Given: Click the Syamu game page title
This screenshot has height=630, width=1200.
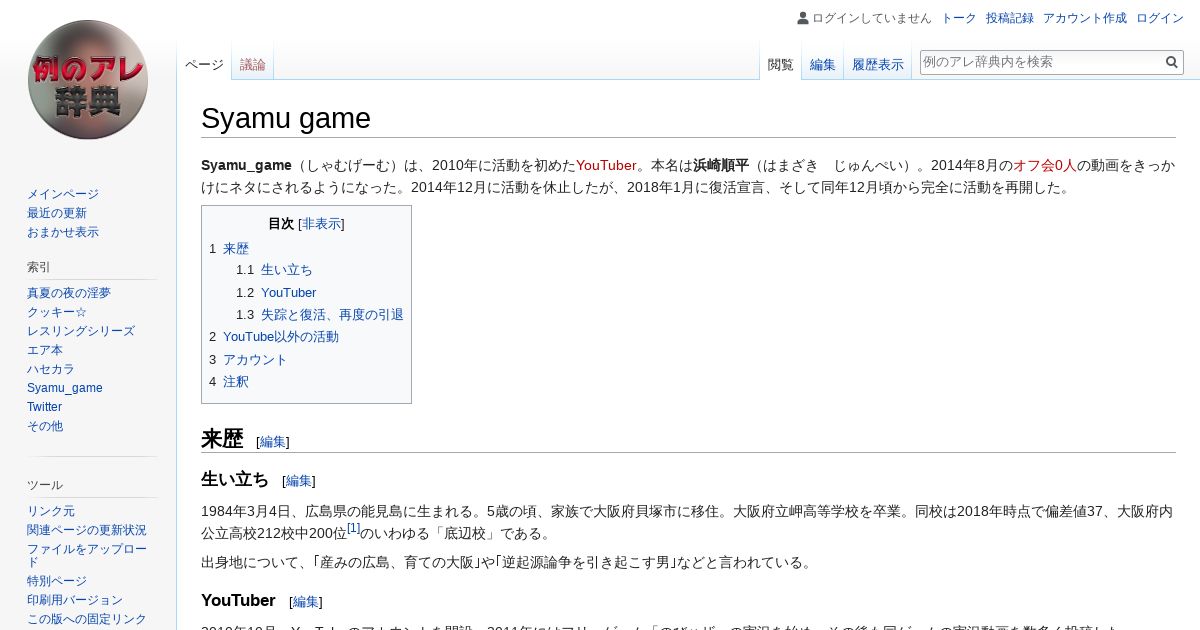Looking at the screenshot, I should tap(286, 119).
